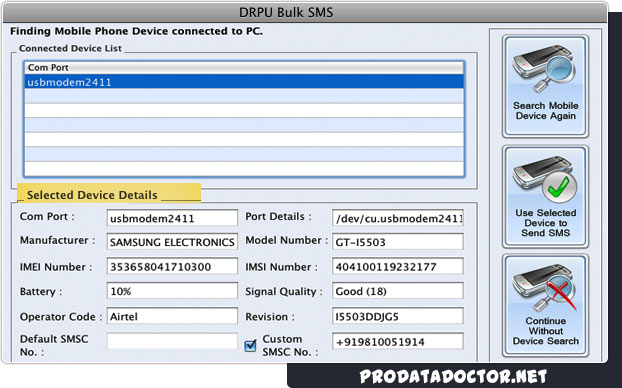Click the Manufacturer field showing SAMSUNG ELECTRONICS

pyautogui.click(x=172, y=242)
